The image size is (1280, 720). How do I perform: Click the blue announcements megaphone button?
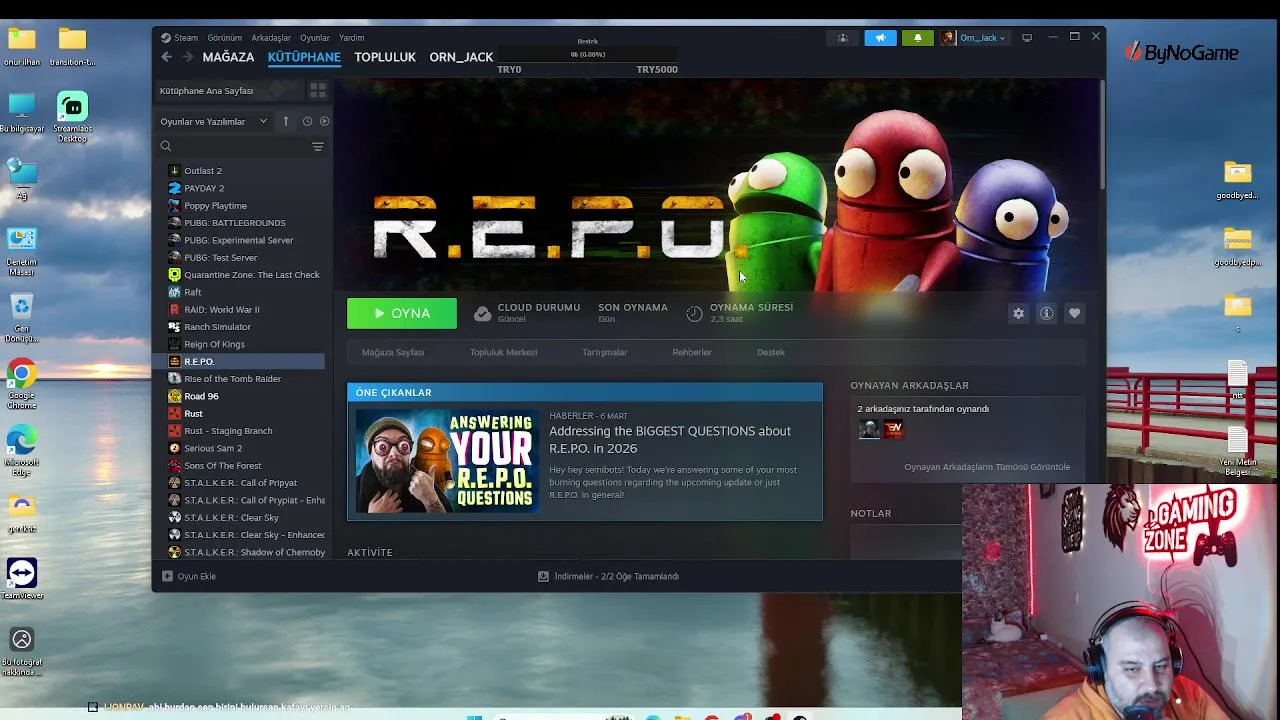(881, 38)
